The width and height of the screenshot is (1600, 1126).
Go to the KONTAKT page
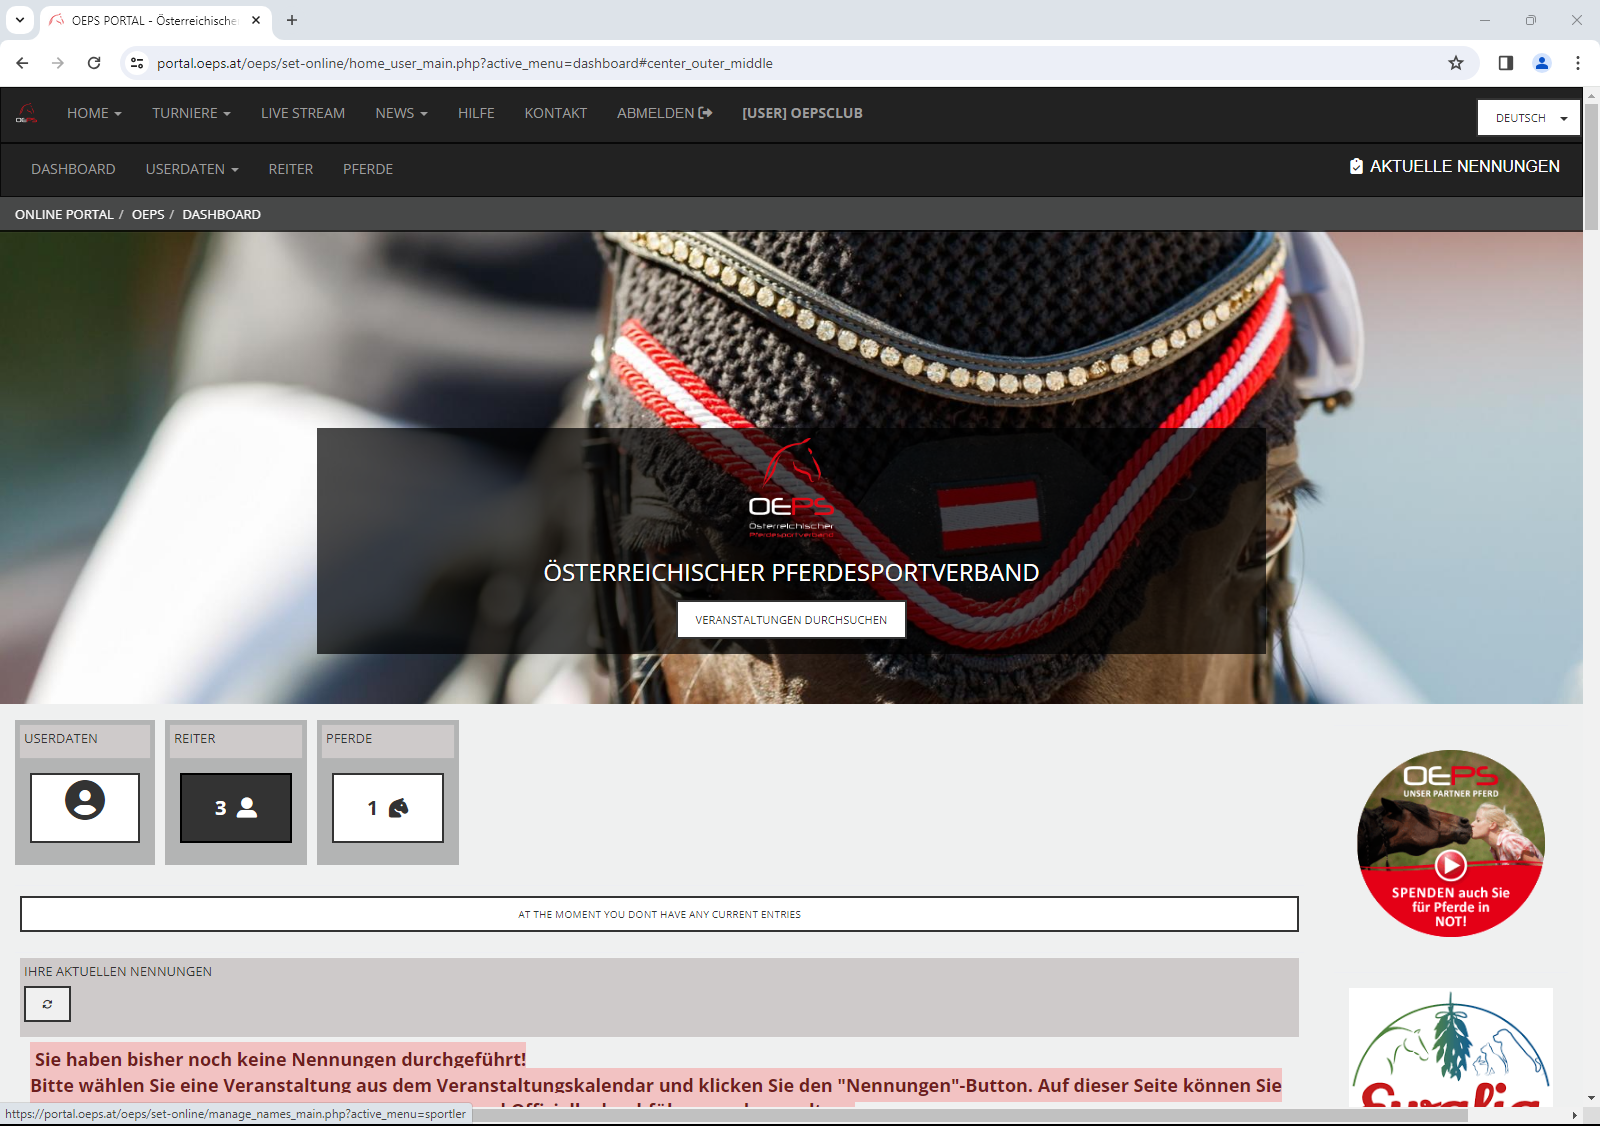pos(556,114)
